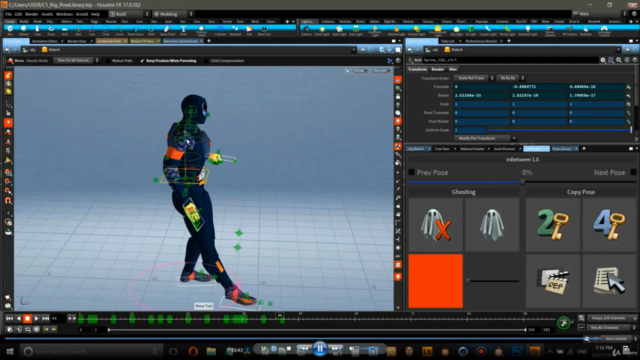Open the Modify Pre-Transform dropdown
The image size is (640, 360).
[485, 138]
